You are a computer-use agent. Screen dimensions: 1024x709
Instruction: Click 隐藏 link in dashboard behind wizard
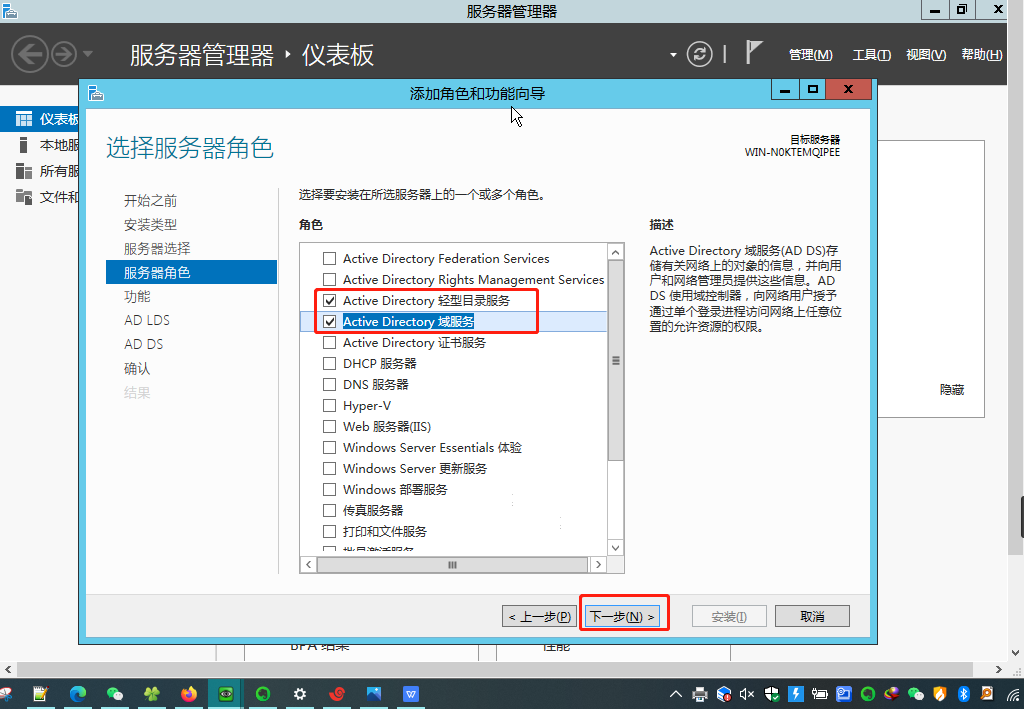pyautogui.click(x=952, y=390)
